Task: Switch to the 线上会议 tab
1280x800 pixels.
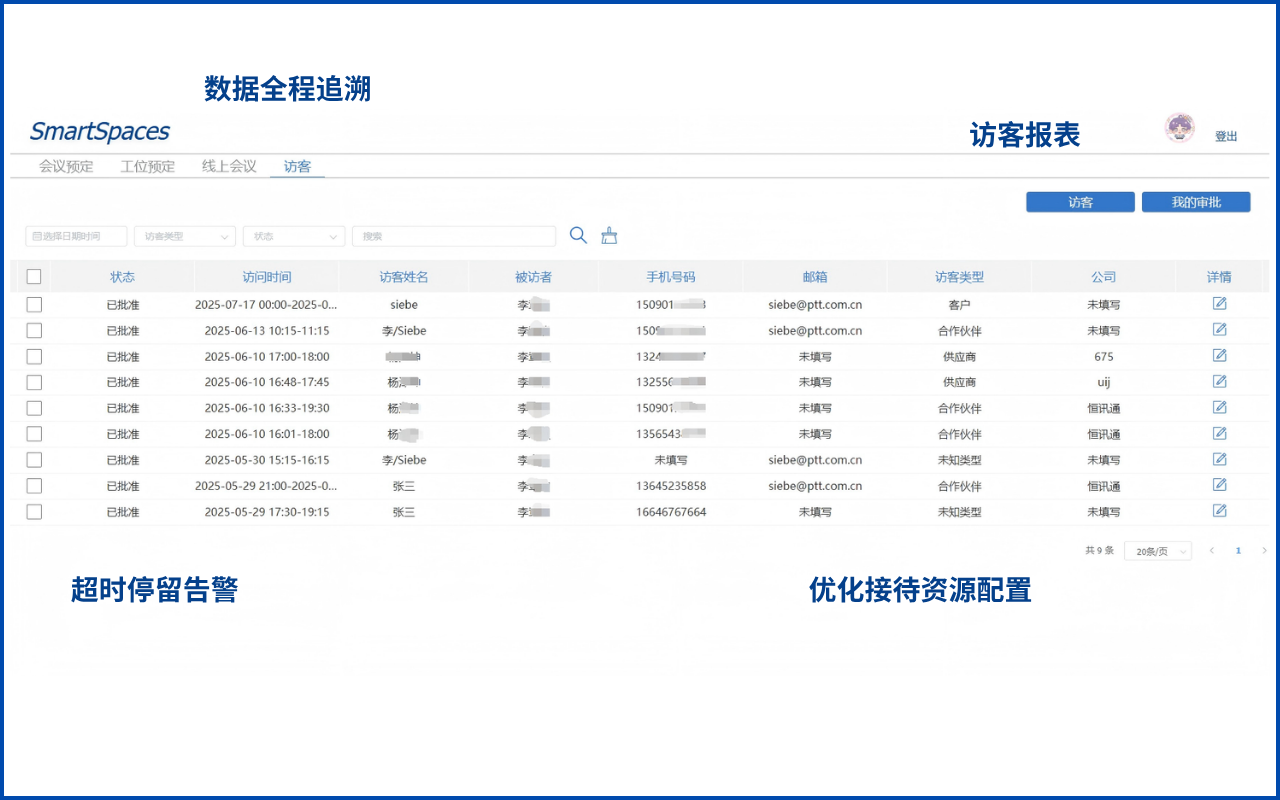Action: pyautogui.click(x=229, y=167)
